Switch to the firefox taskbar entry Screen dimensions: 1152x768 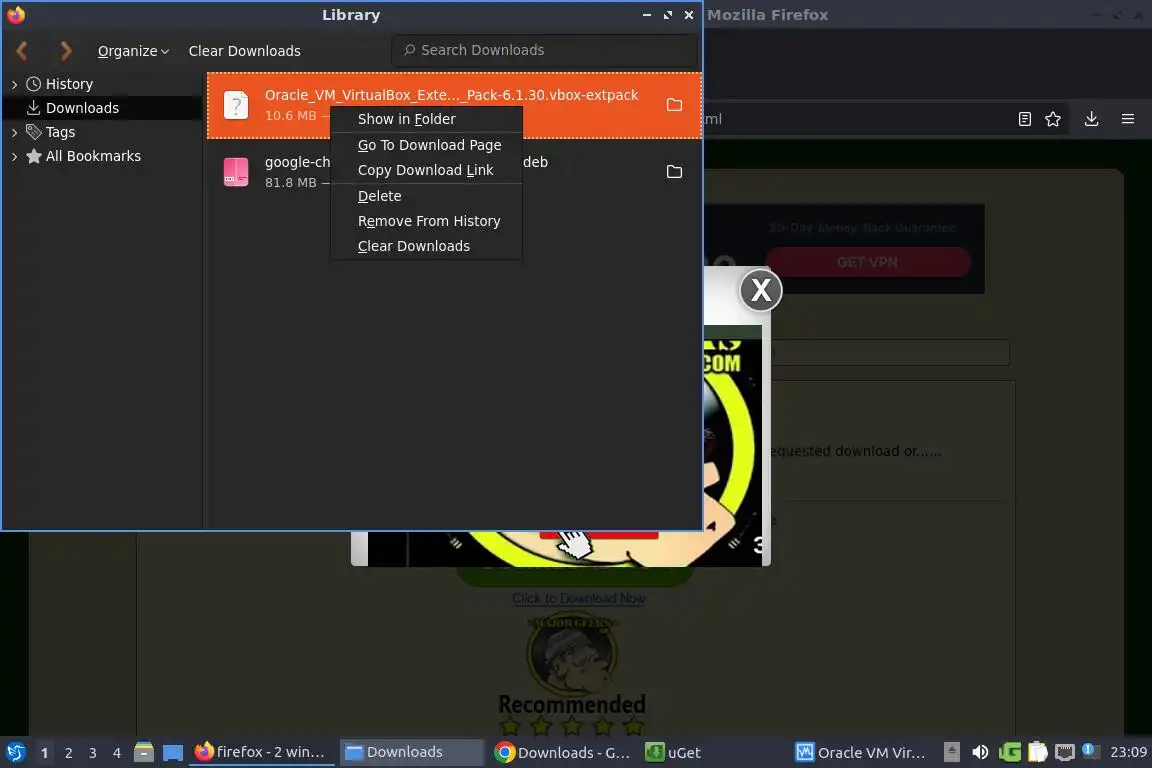261,752
